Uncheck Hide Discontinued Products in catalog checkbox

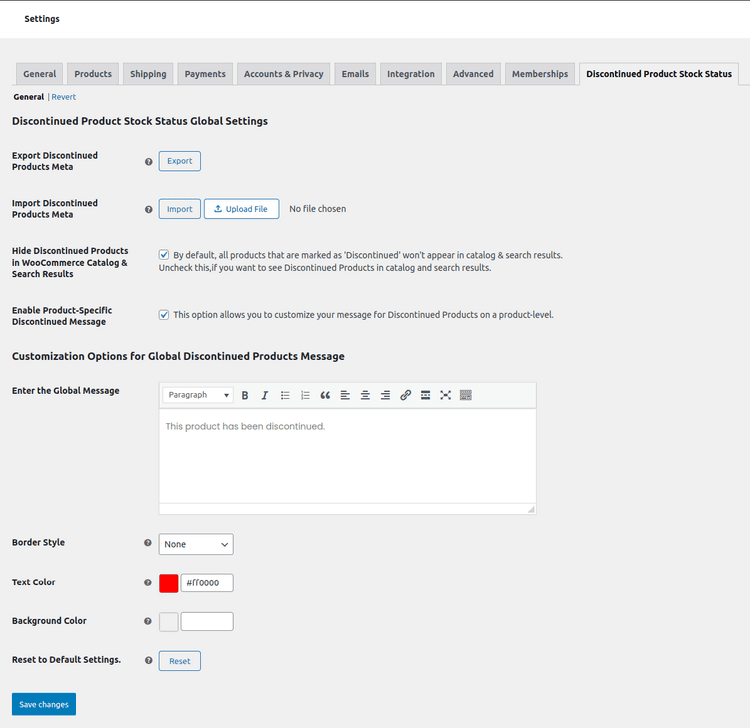(164, 255)
